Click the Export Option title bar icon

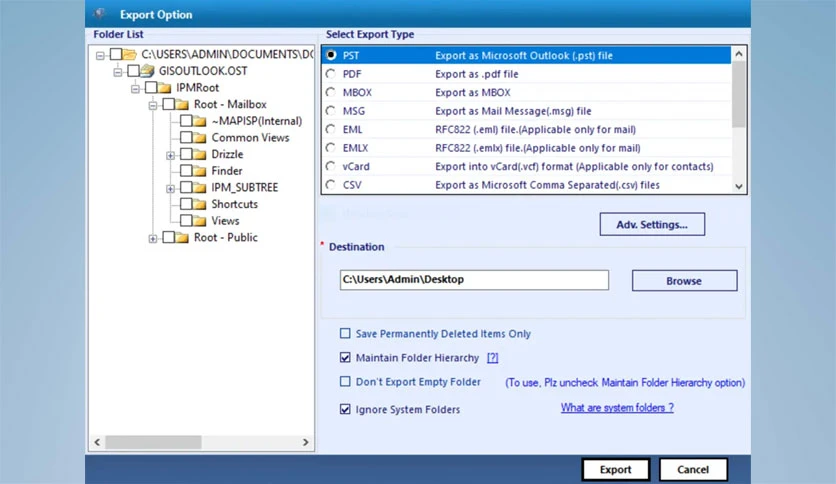100,14
